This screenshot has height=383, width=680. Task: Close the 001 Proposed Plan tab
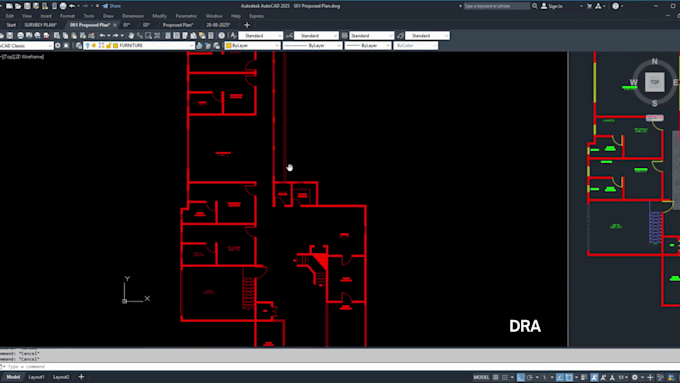(x=115, y=25)
